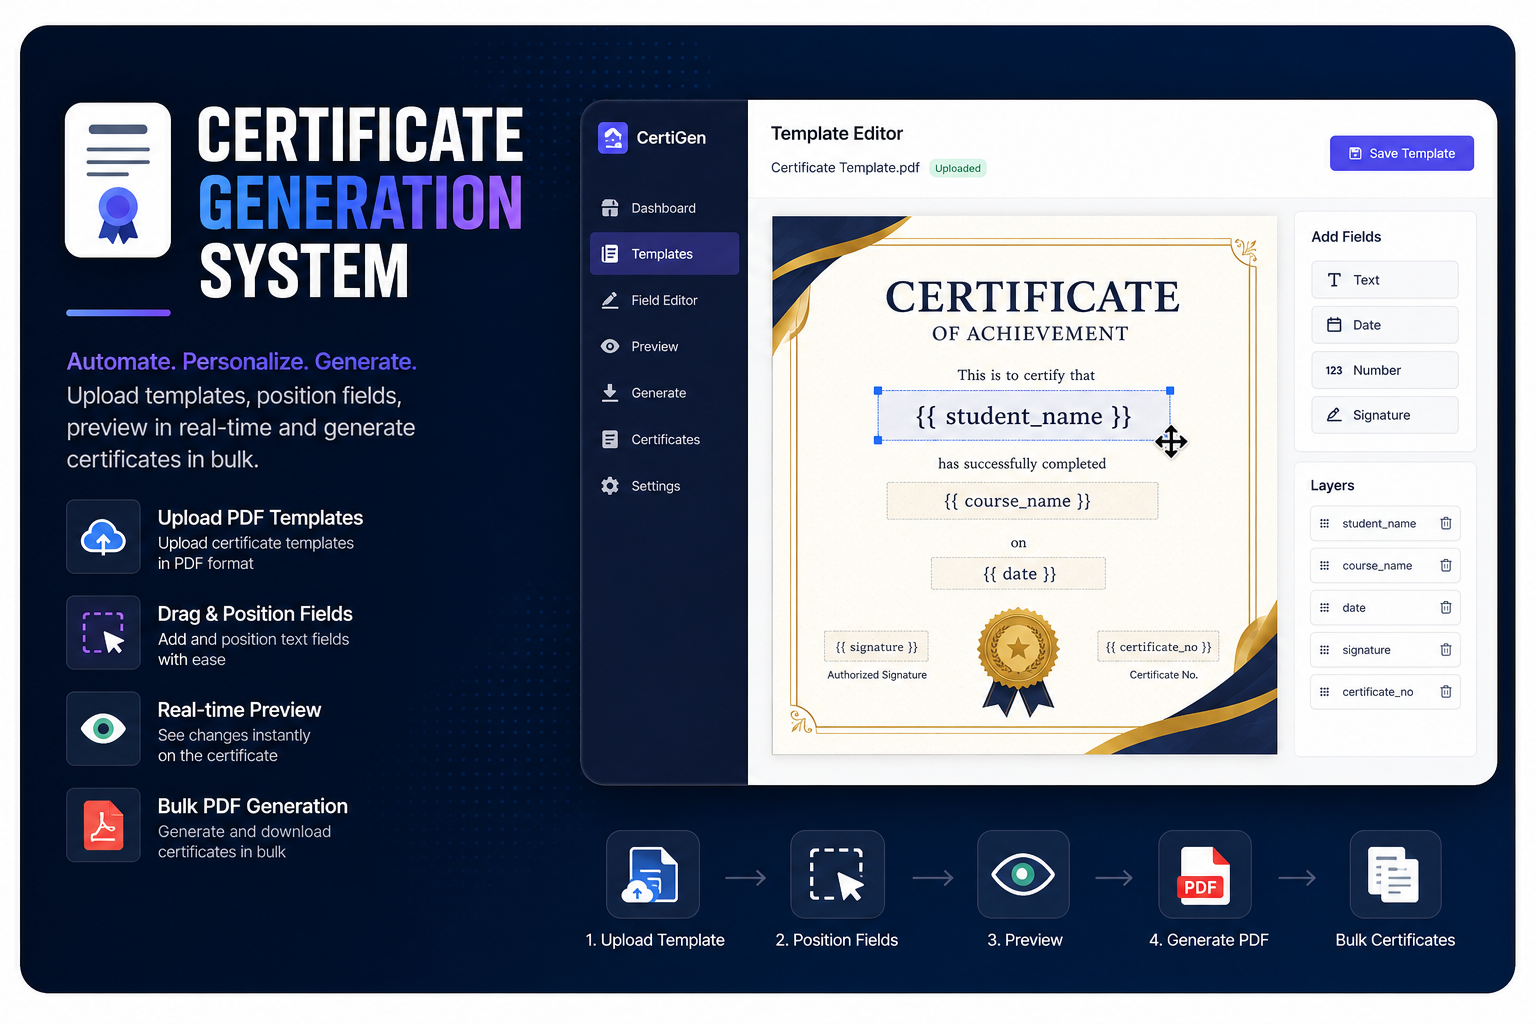The height and width of the screenshot is (1024, 1536).
Task: Select the {{ certificate_no }} field on certificate
Action: [x=1158, y=647]
